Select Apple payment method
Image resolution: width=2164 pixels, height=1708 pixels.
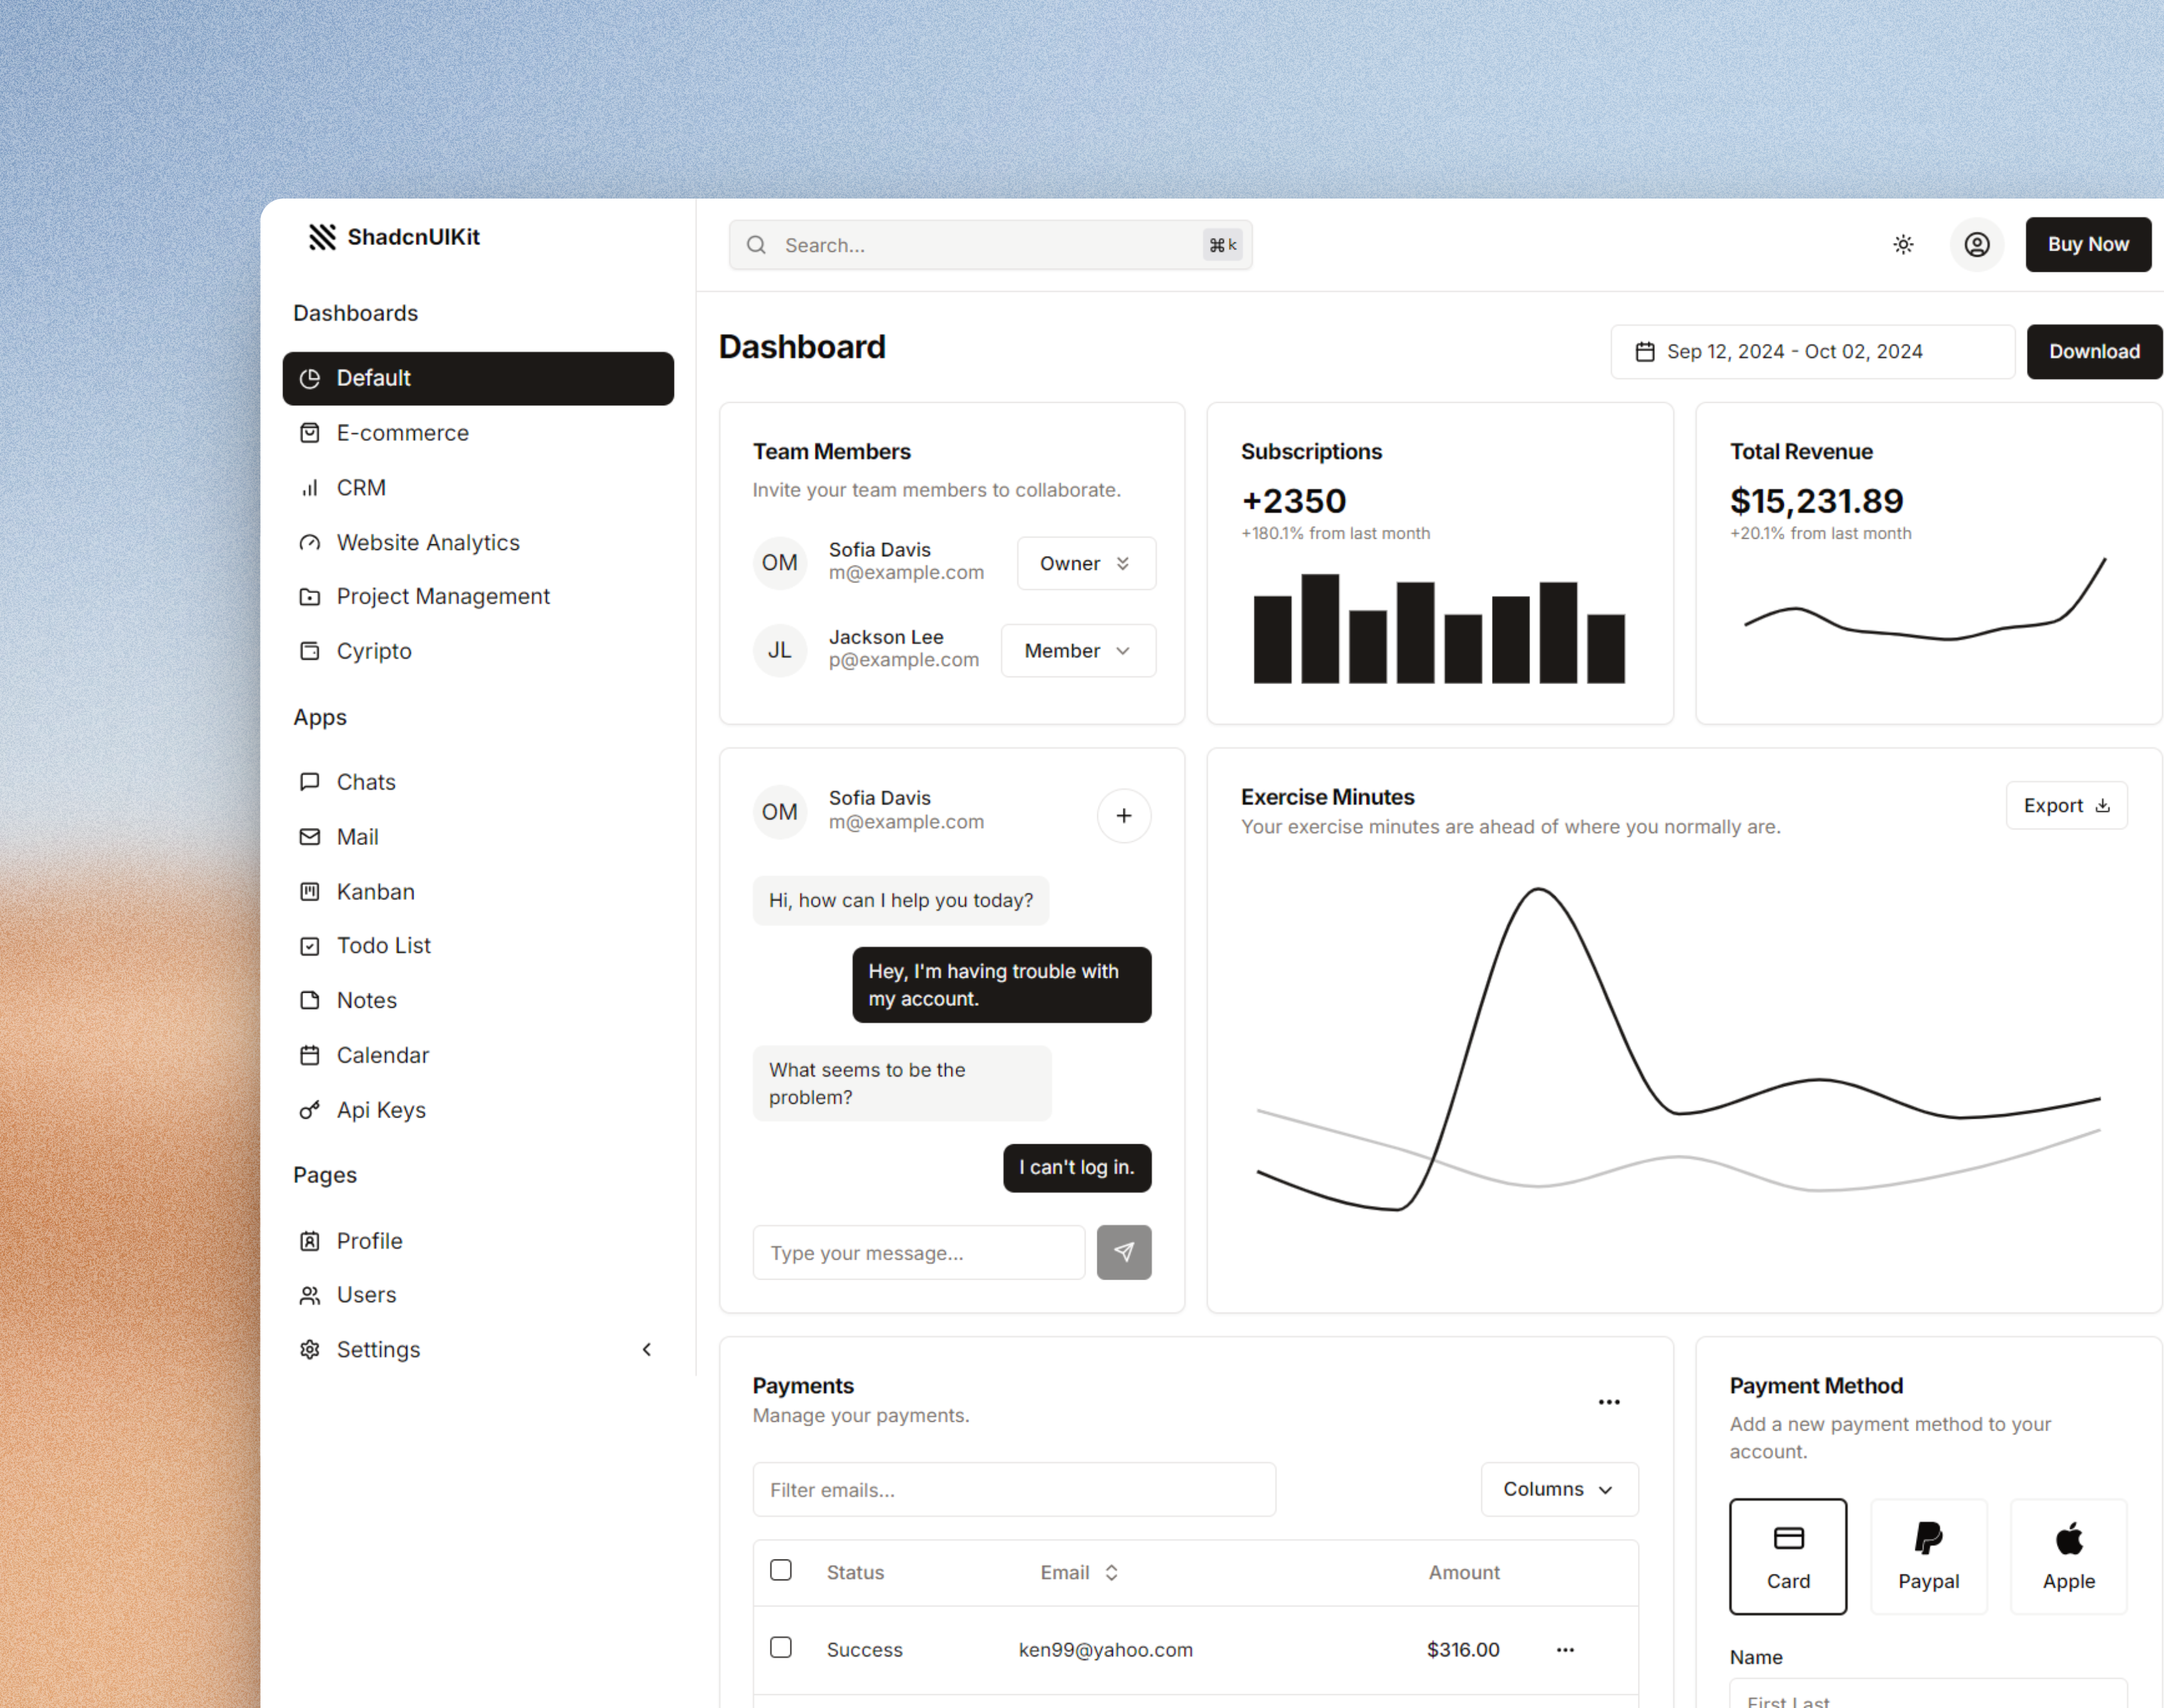click(x=2069, y=1557)
